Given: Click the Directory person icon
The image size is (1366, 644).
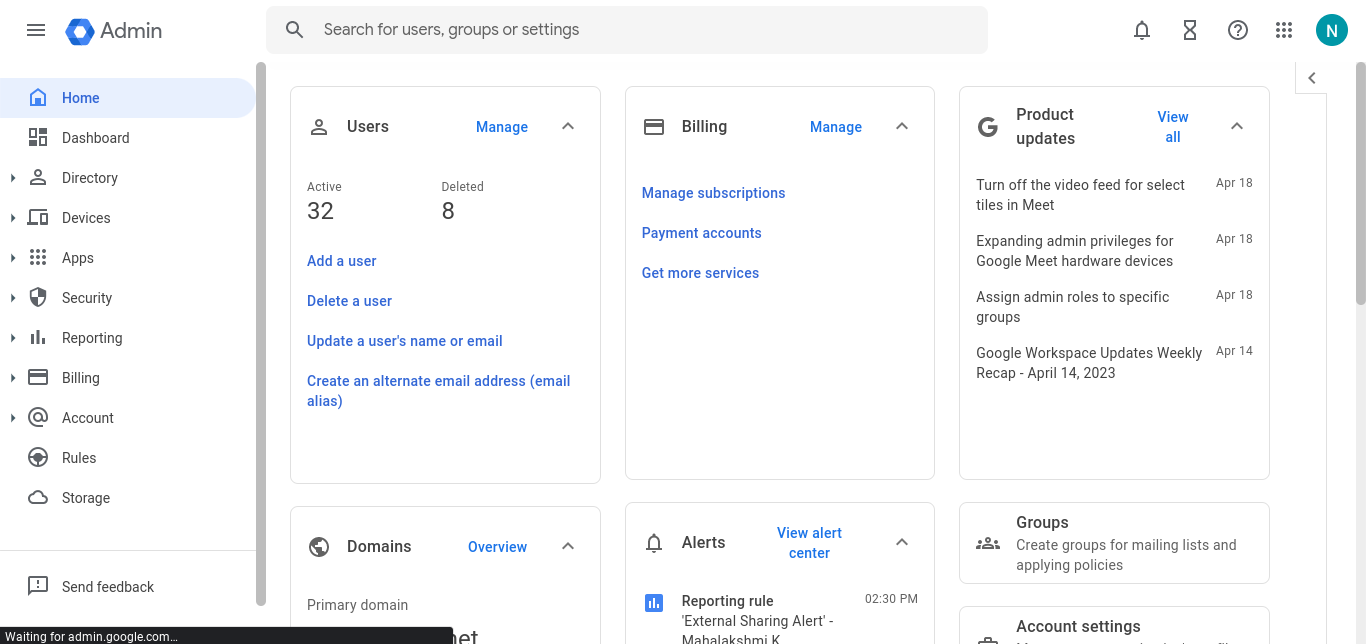Looking at the screenshot, I should click(38, 178).
